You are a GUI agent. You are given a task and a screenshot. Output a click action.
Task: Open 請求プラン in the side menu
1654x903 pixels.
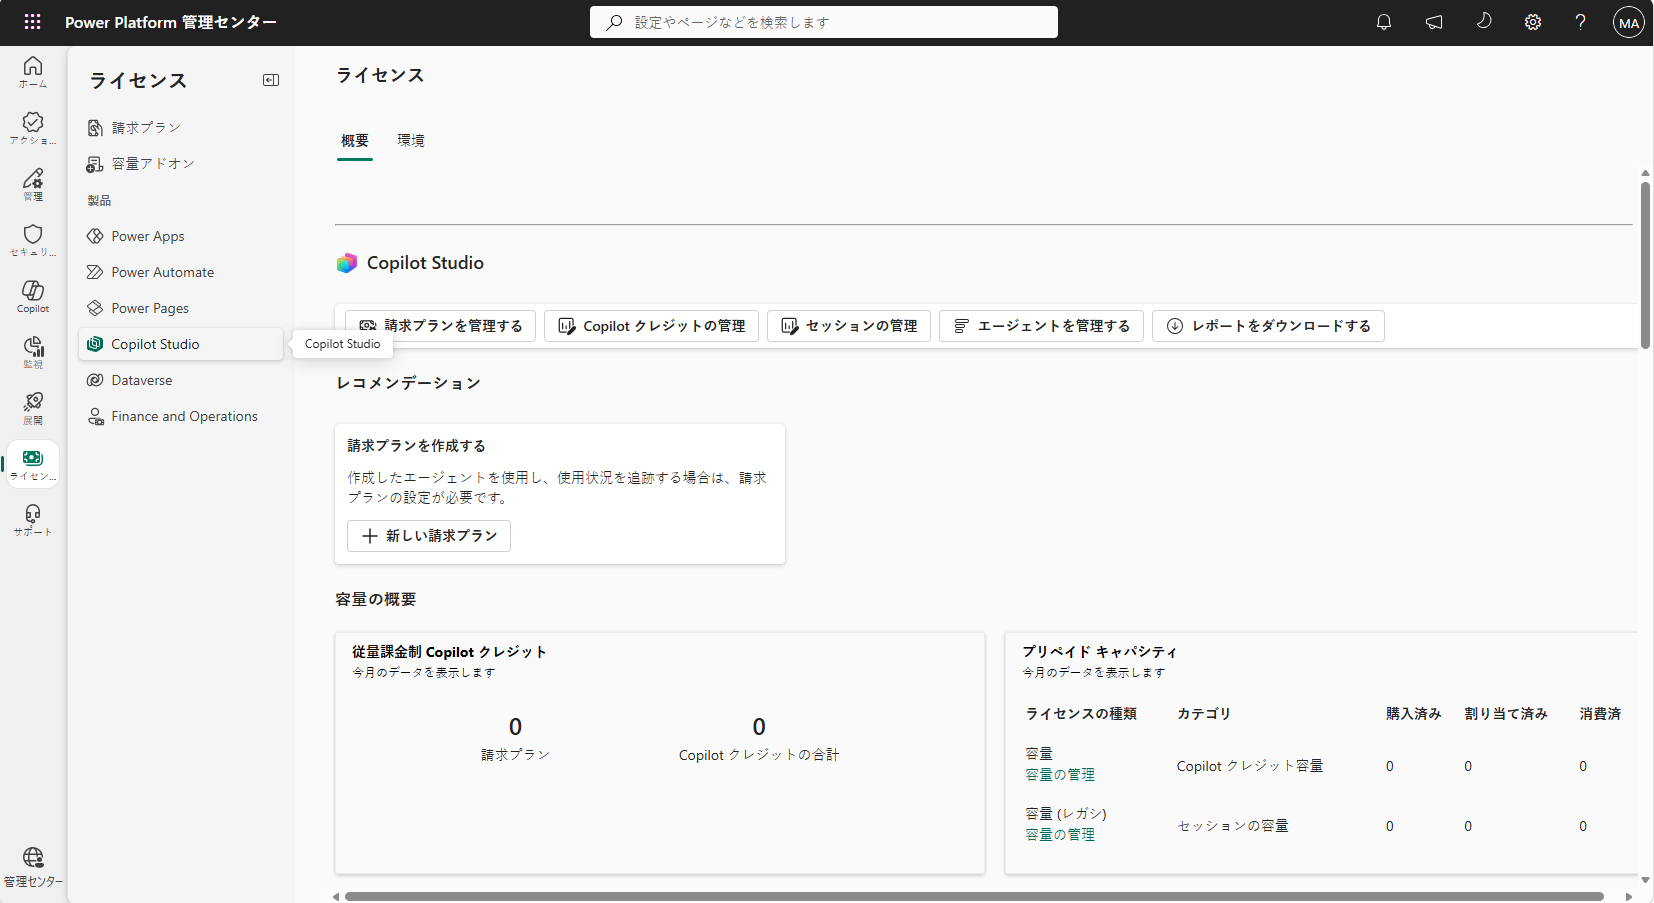(x=181, y=128)
